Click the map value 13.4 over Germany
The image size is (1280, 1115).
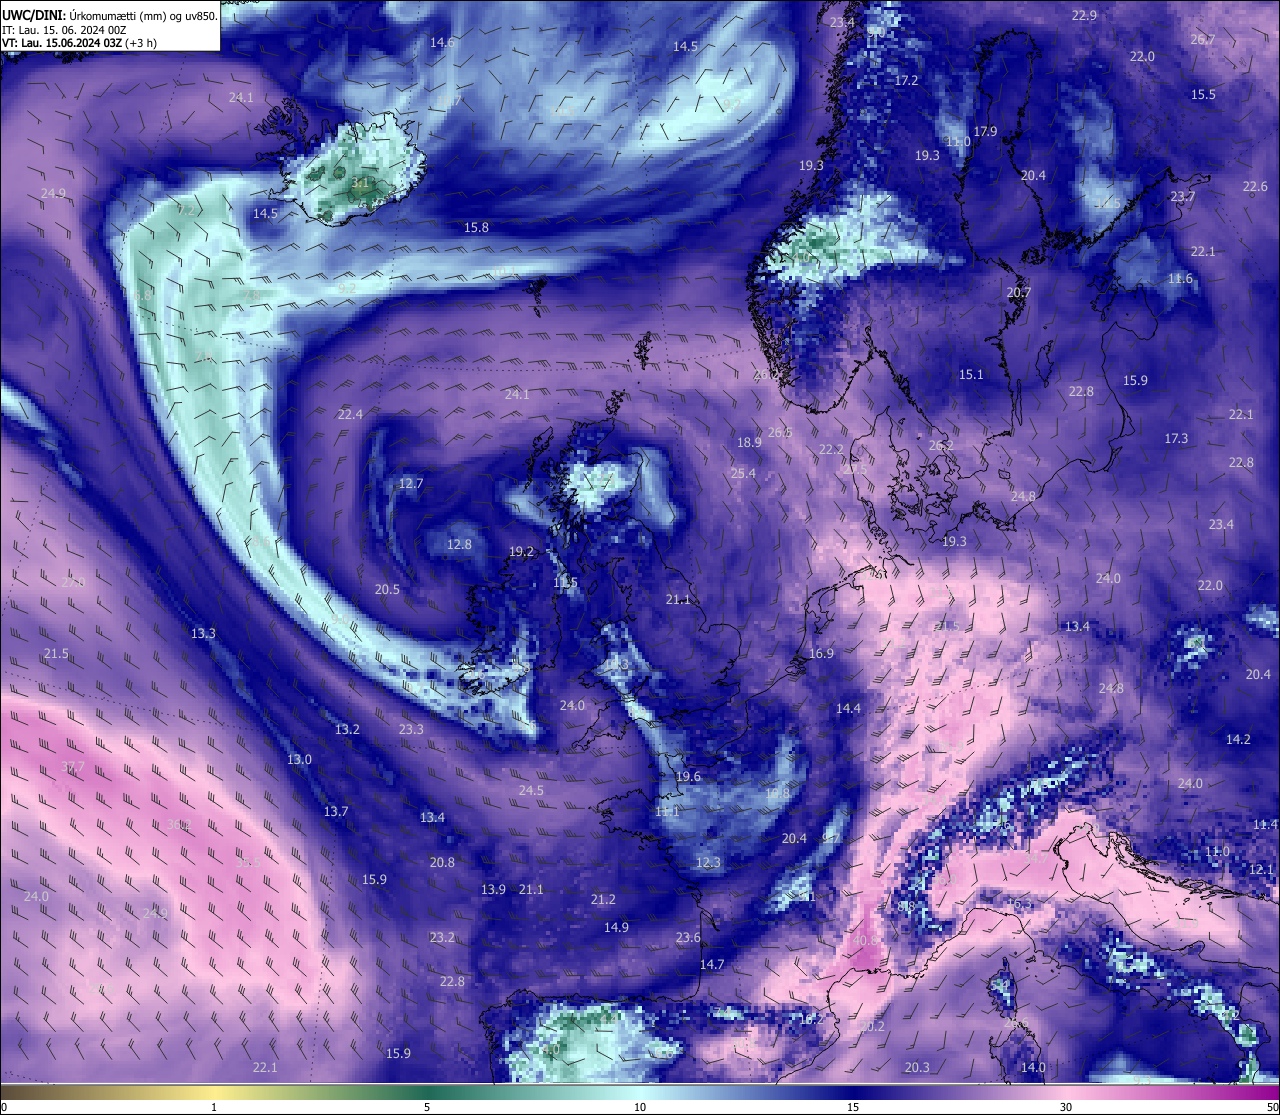1077,626
